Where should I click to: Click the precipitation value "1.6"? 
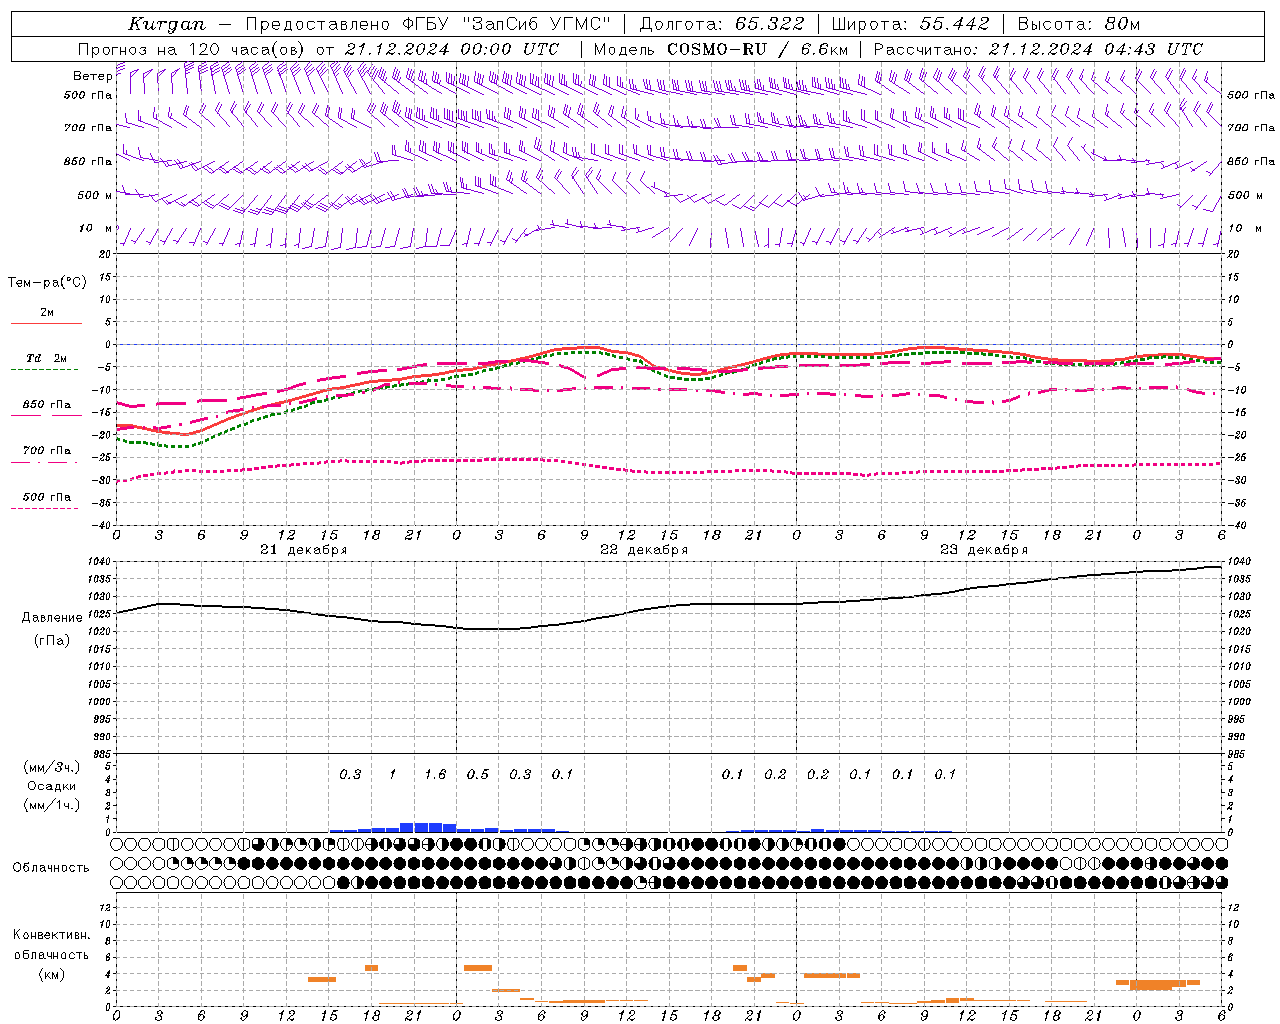tap(435, 775)
